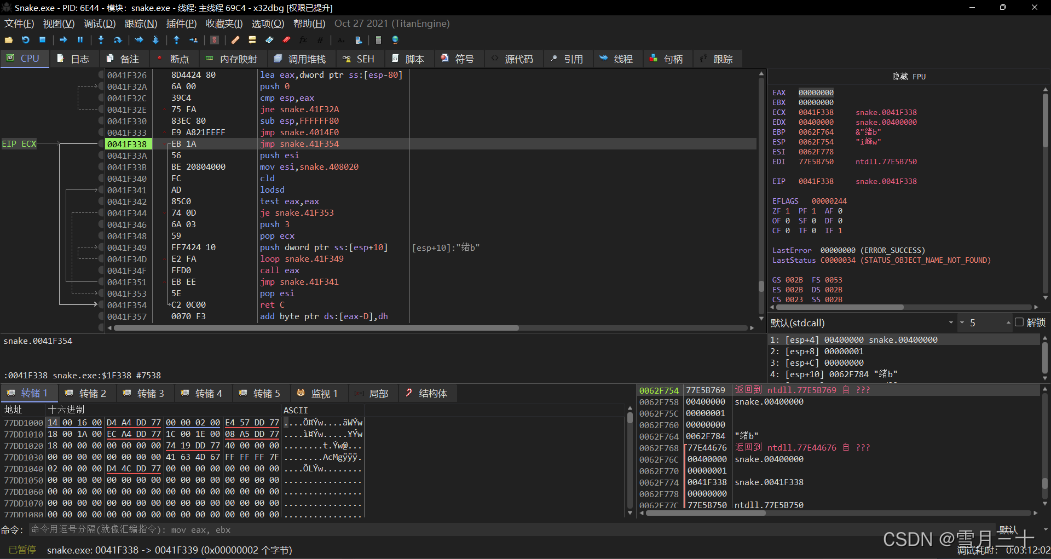The height and width of the screenshot is (559, 1051).
Task: Toggle breakpoint bullet at 0041F349
Action: tap(101, 247)
